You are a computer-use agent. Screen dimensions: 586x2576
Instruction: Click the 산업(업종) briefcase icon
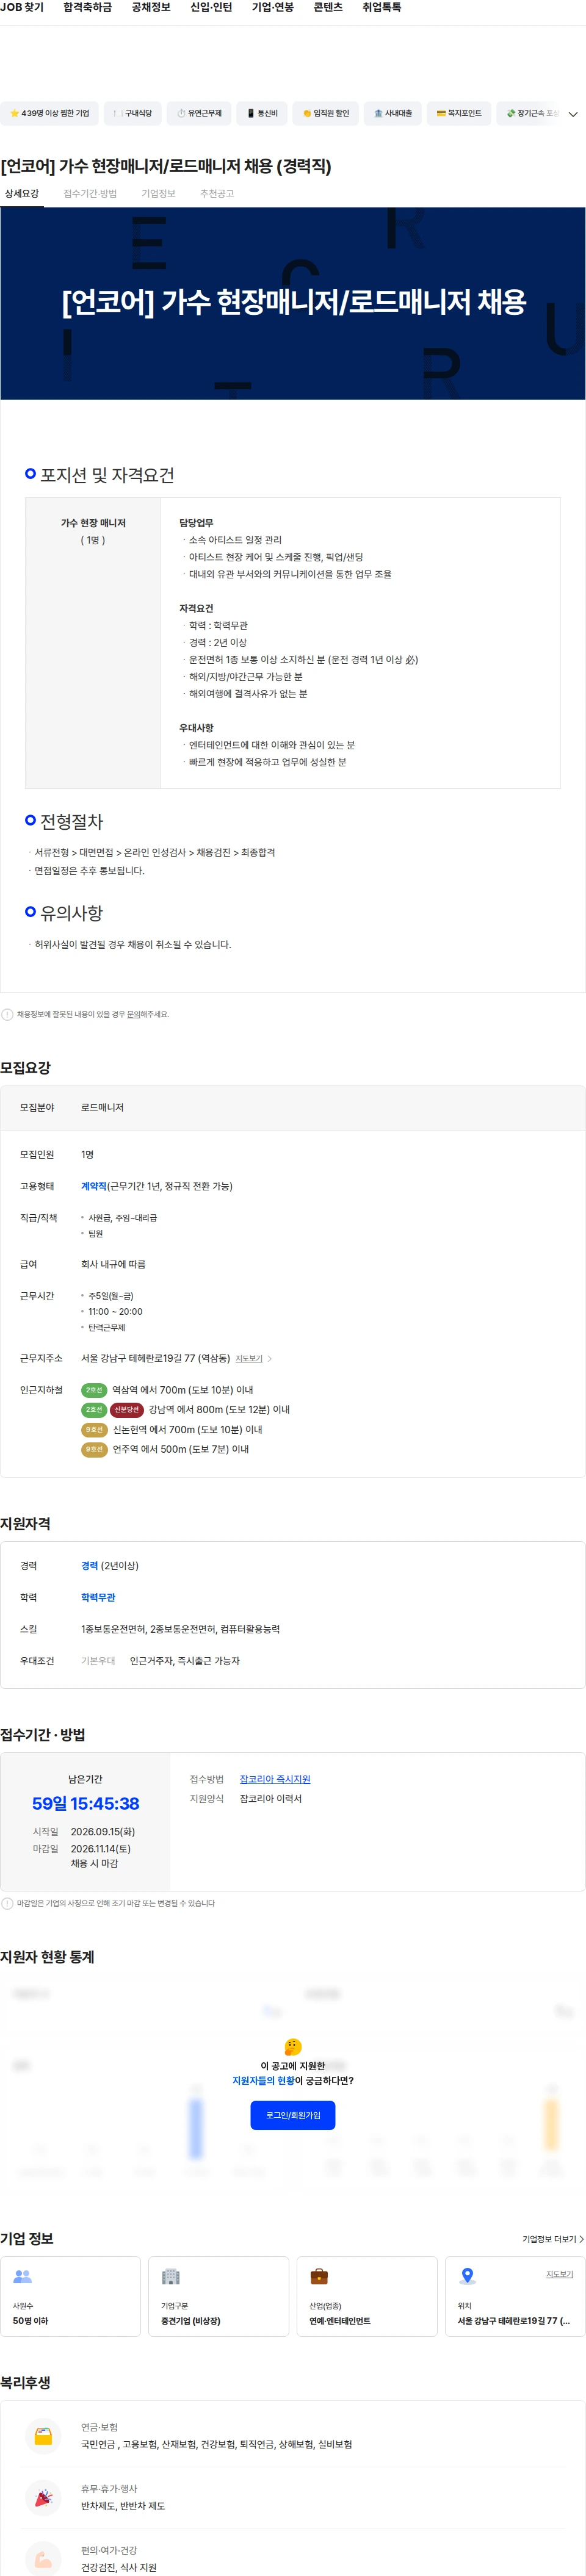[319, 2276]
